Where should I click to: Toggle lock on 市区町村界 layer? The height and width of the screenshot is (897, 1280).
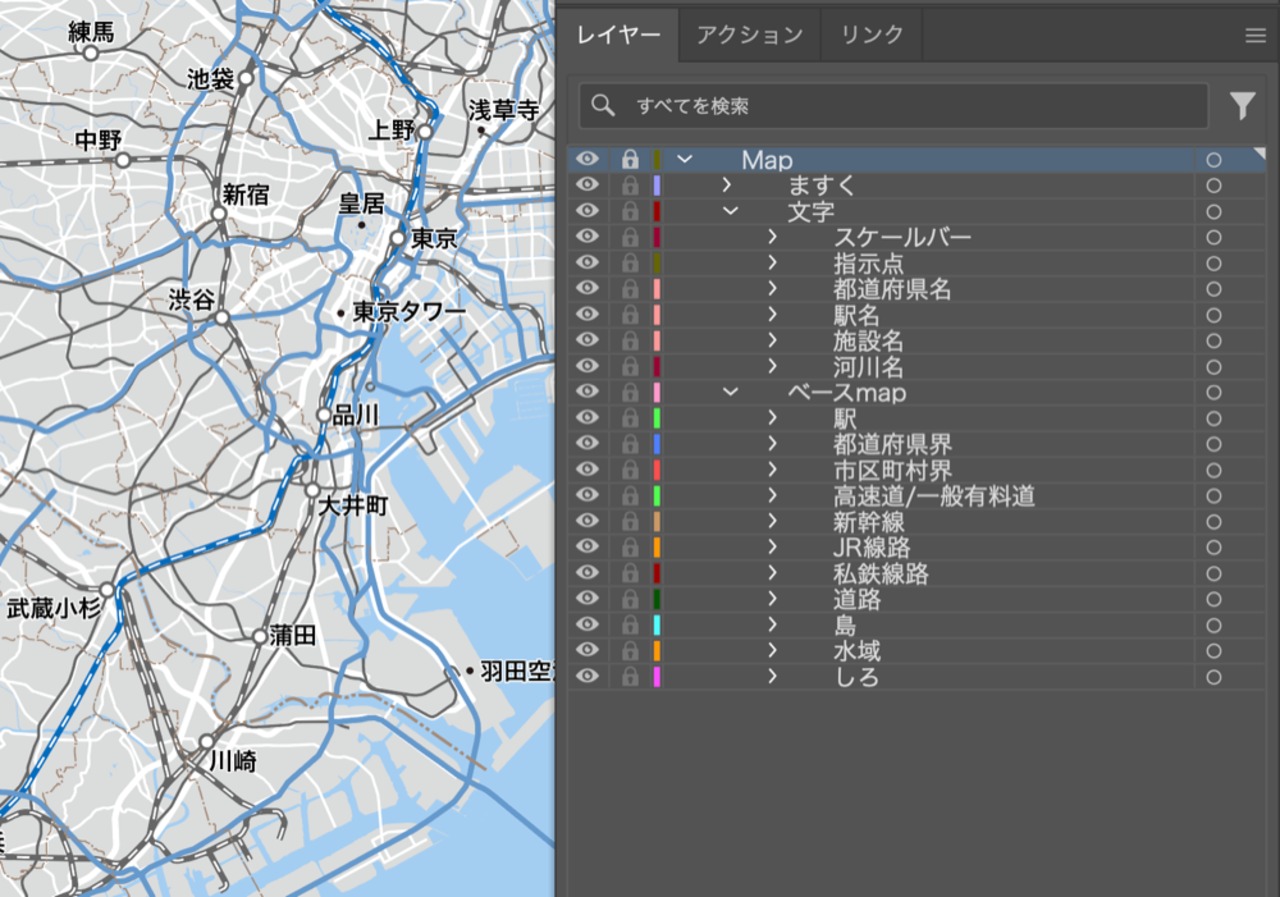click(630, 470)
